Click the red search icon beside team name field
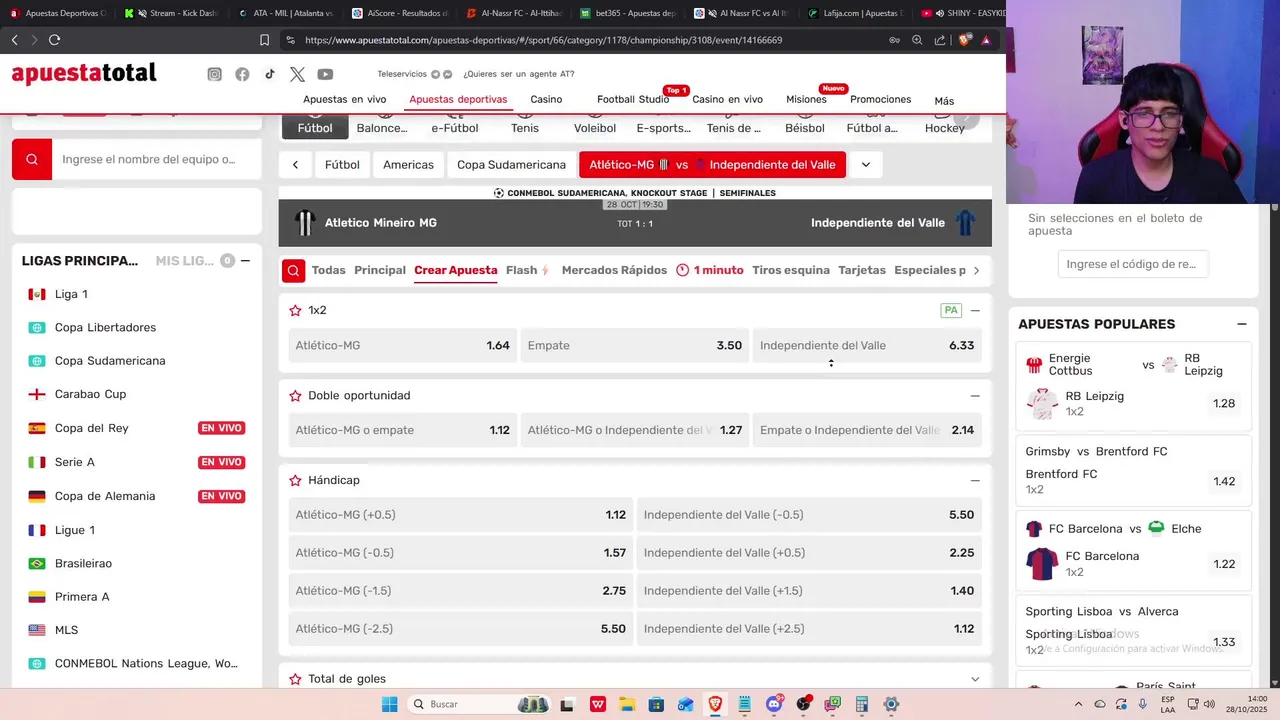 coord(32,159)
